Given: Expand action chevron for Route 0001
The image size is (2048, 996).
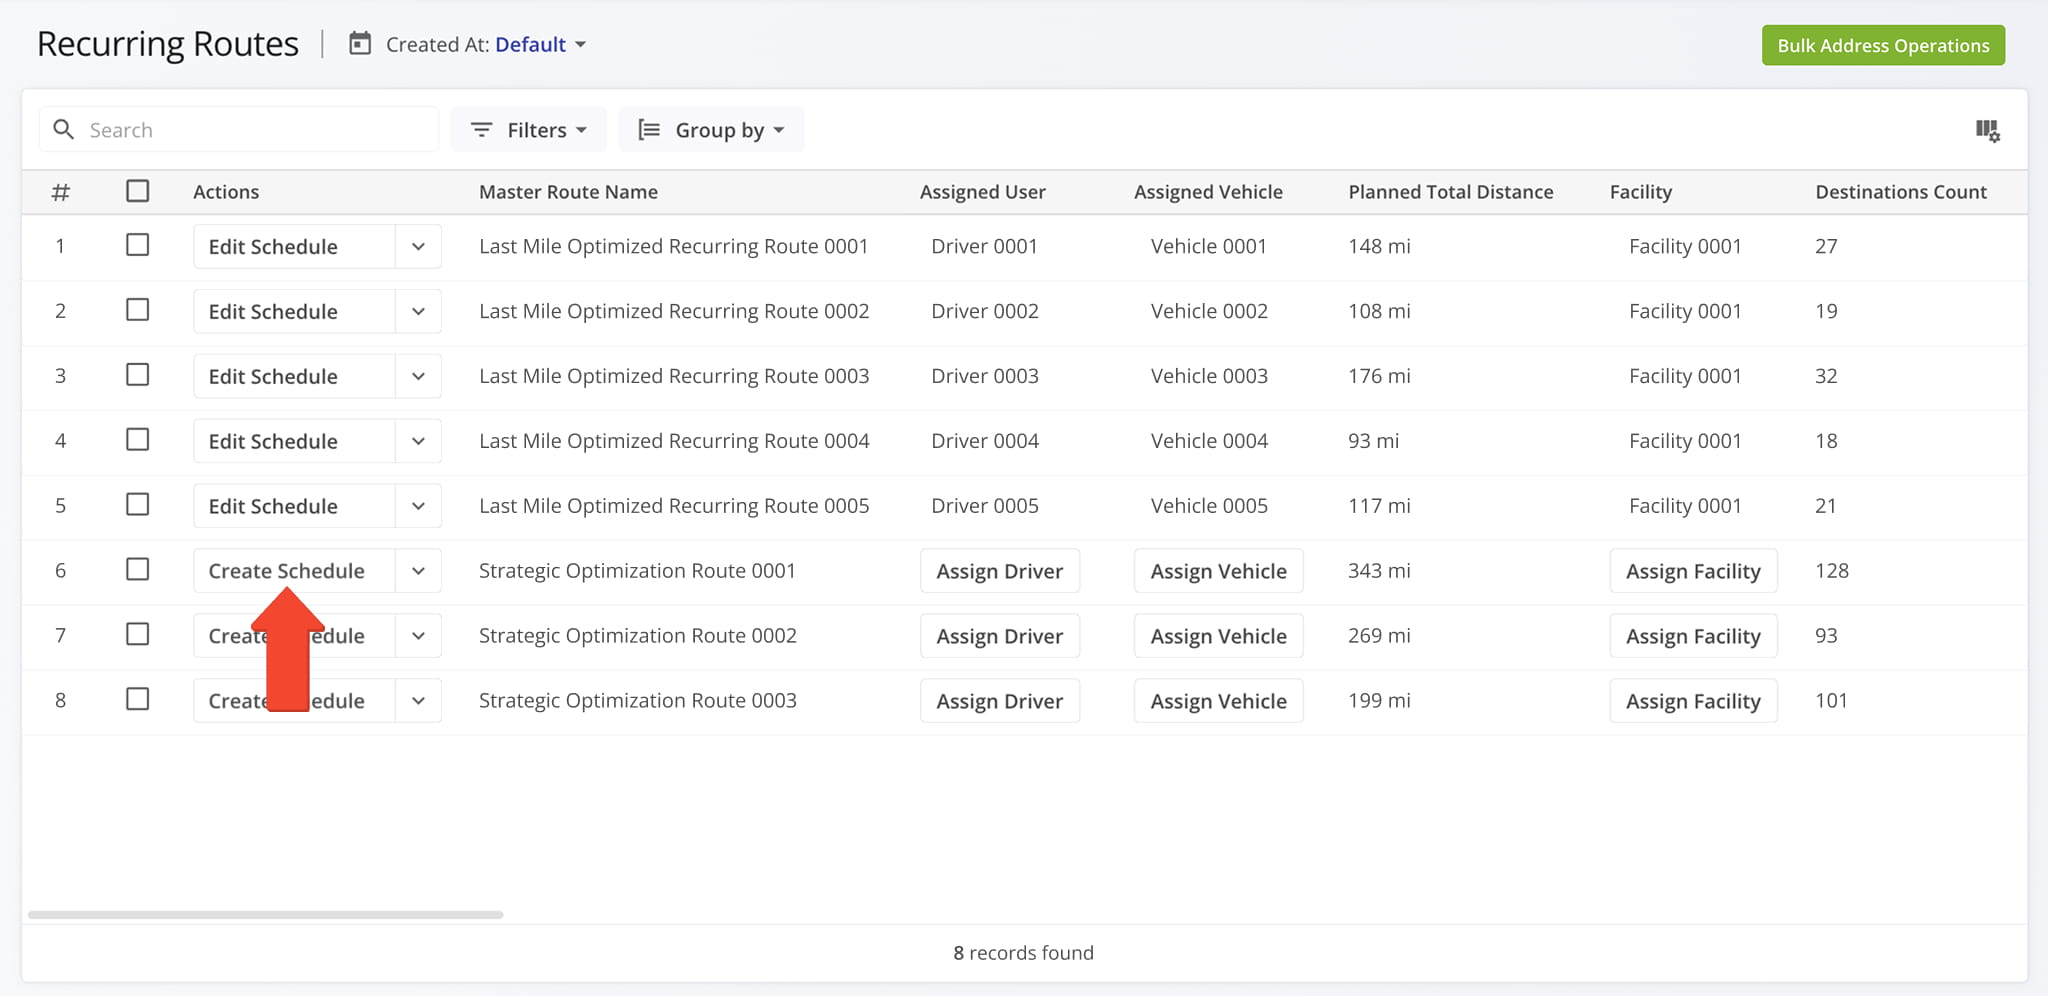Looking at the screenshot, I should (418, 246).
